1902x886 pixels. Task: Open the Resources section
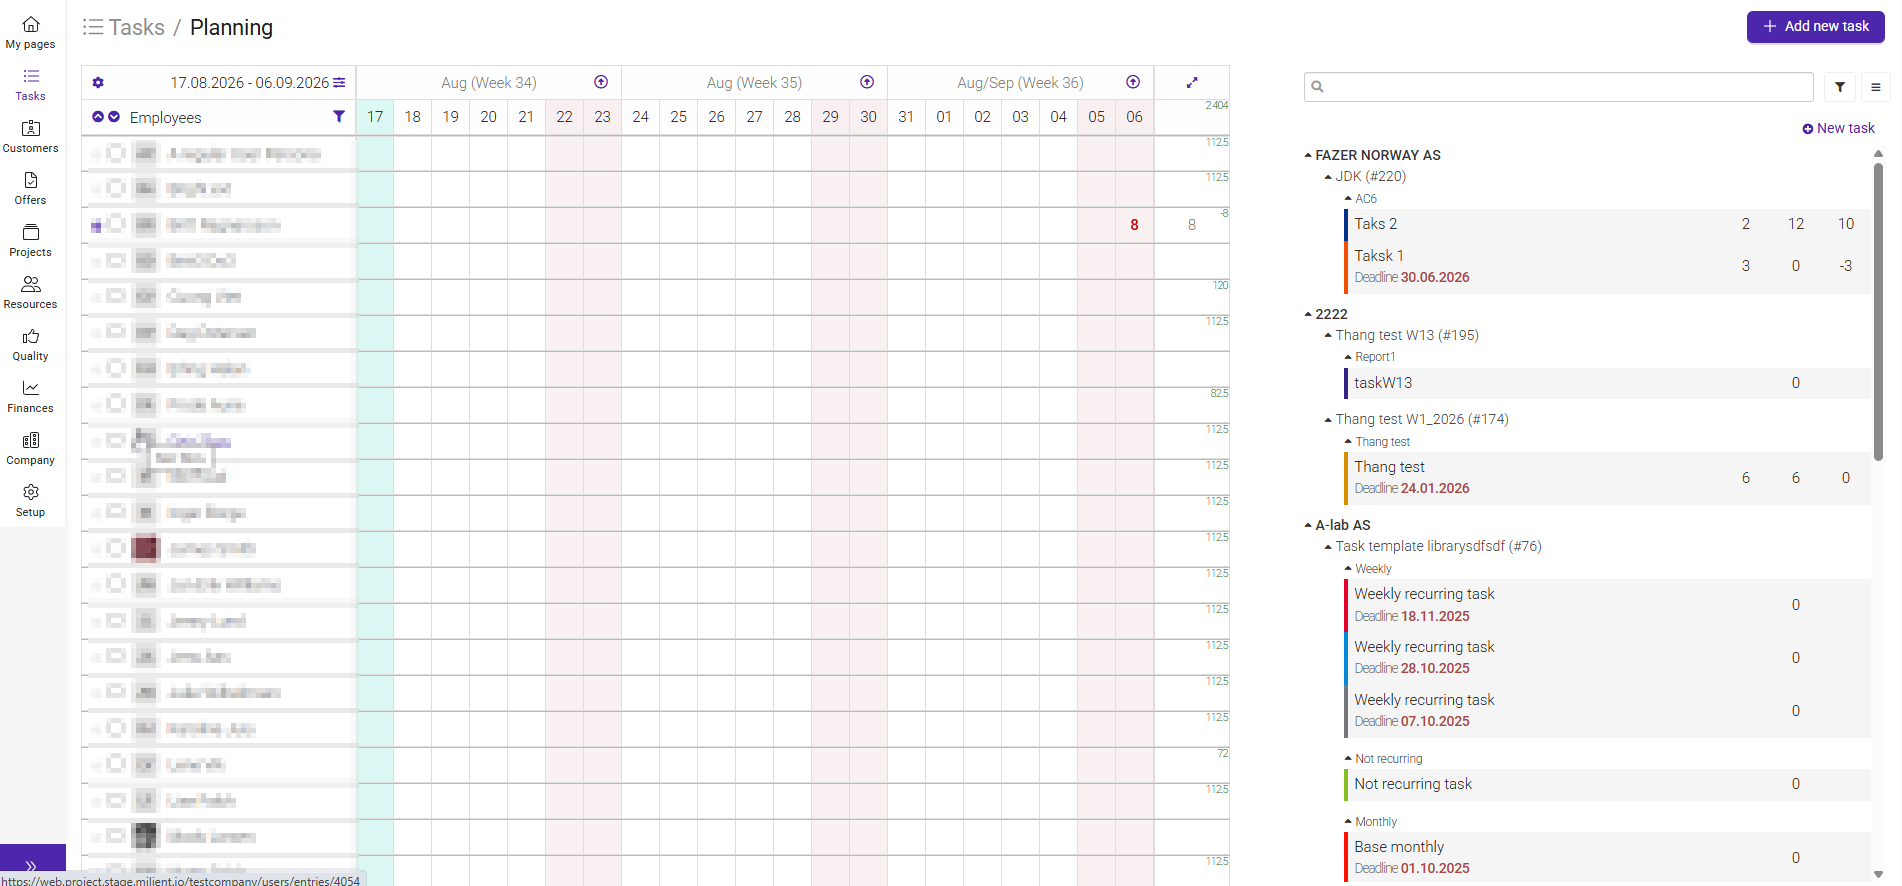tap(30, 292)
